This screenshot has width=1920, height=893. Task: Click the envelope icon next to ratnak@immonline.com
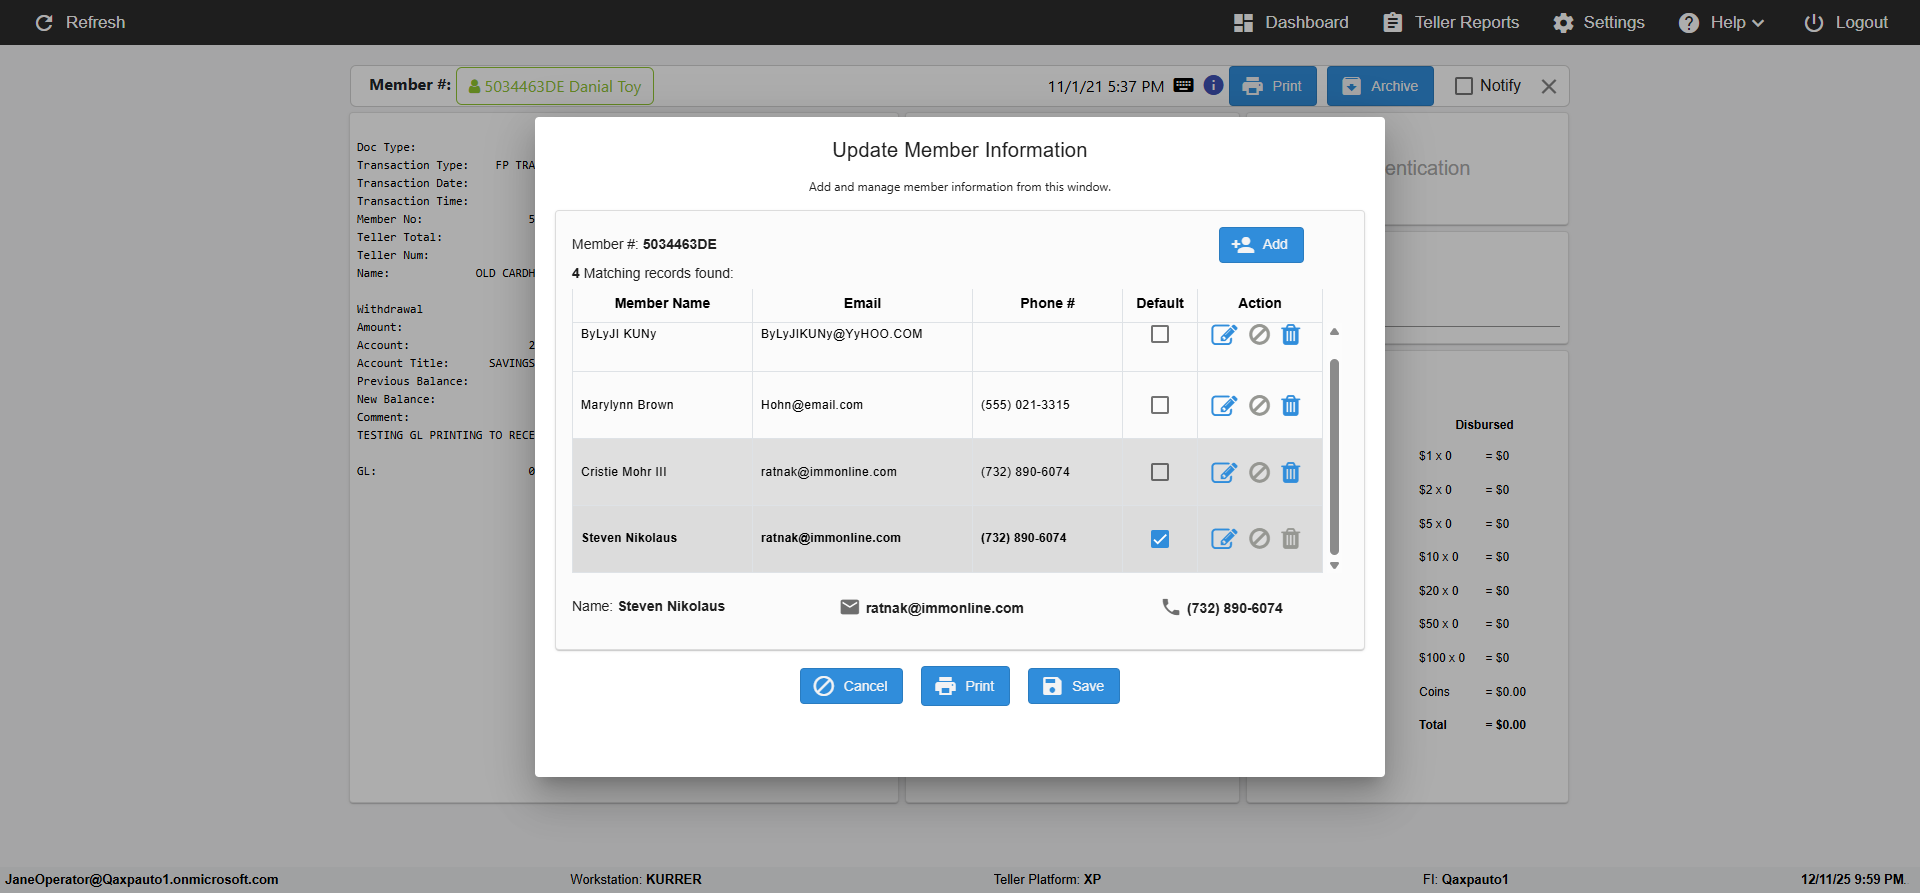click(x=850, y=607)
